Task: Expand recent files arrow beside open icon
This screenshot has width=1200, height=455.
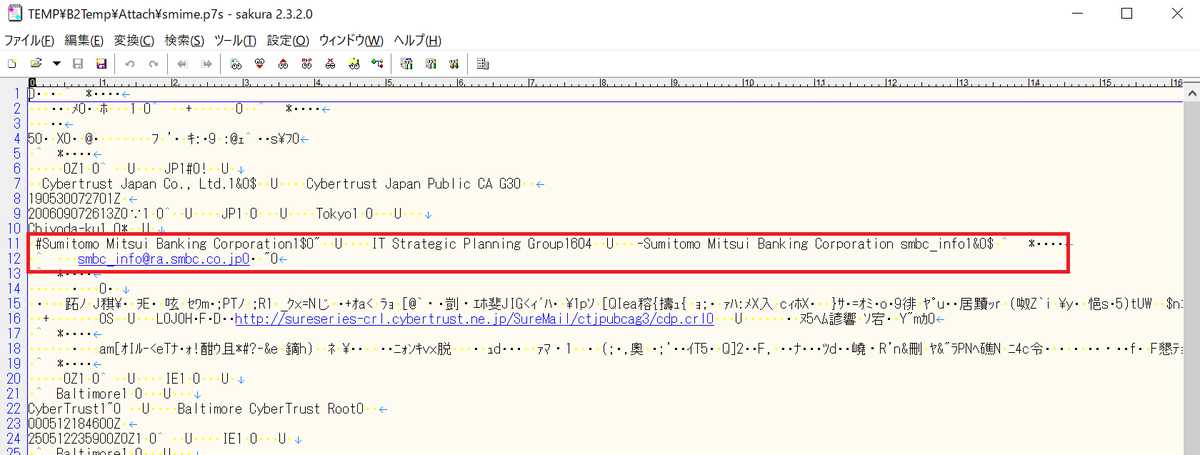Action: click(56, 63)
